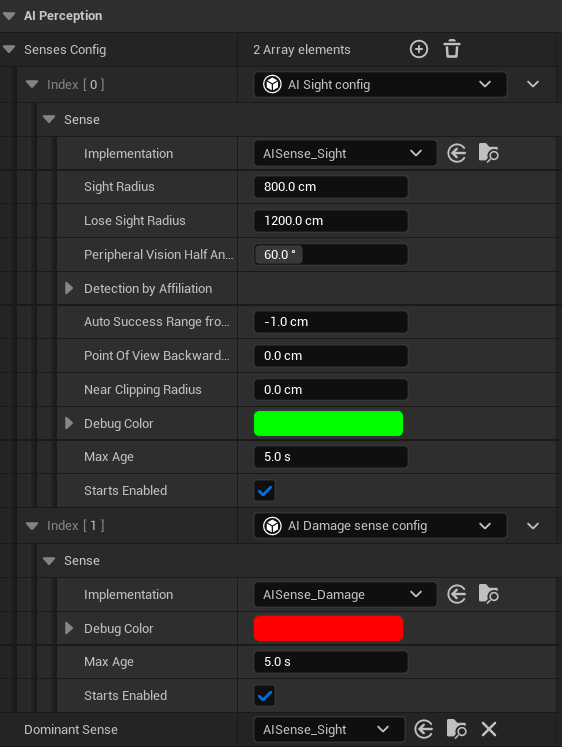This screenshot has height=747, width=562.
Task: Edit the Near Clipping Radius field
Action: click(x=331, y=389)
